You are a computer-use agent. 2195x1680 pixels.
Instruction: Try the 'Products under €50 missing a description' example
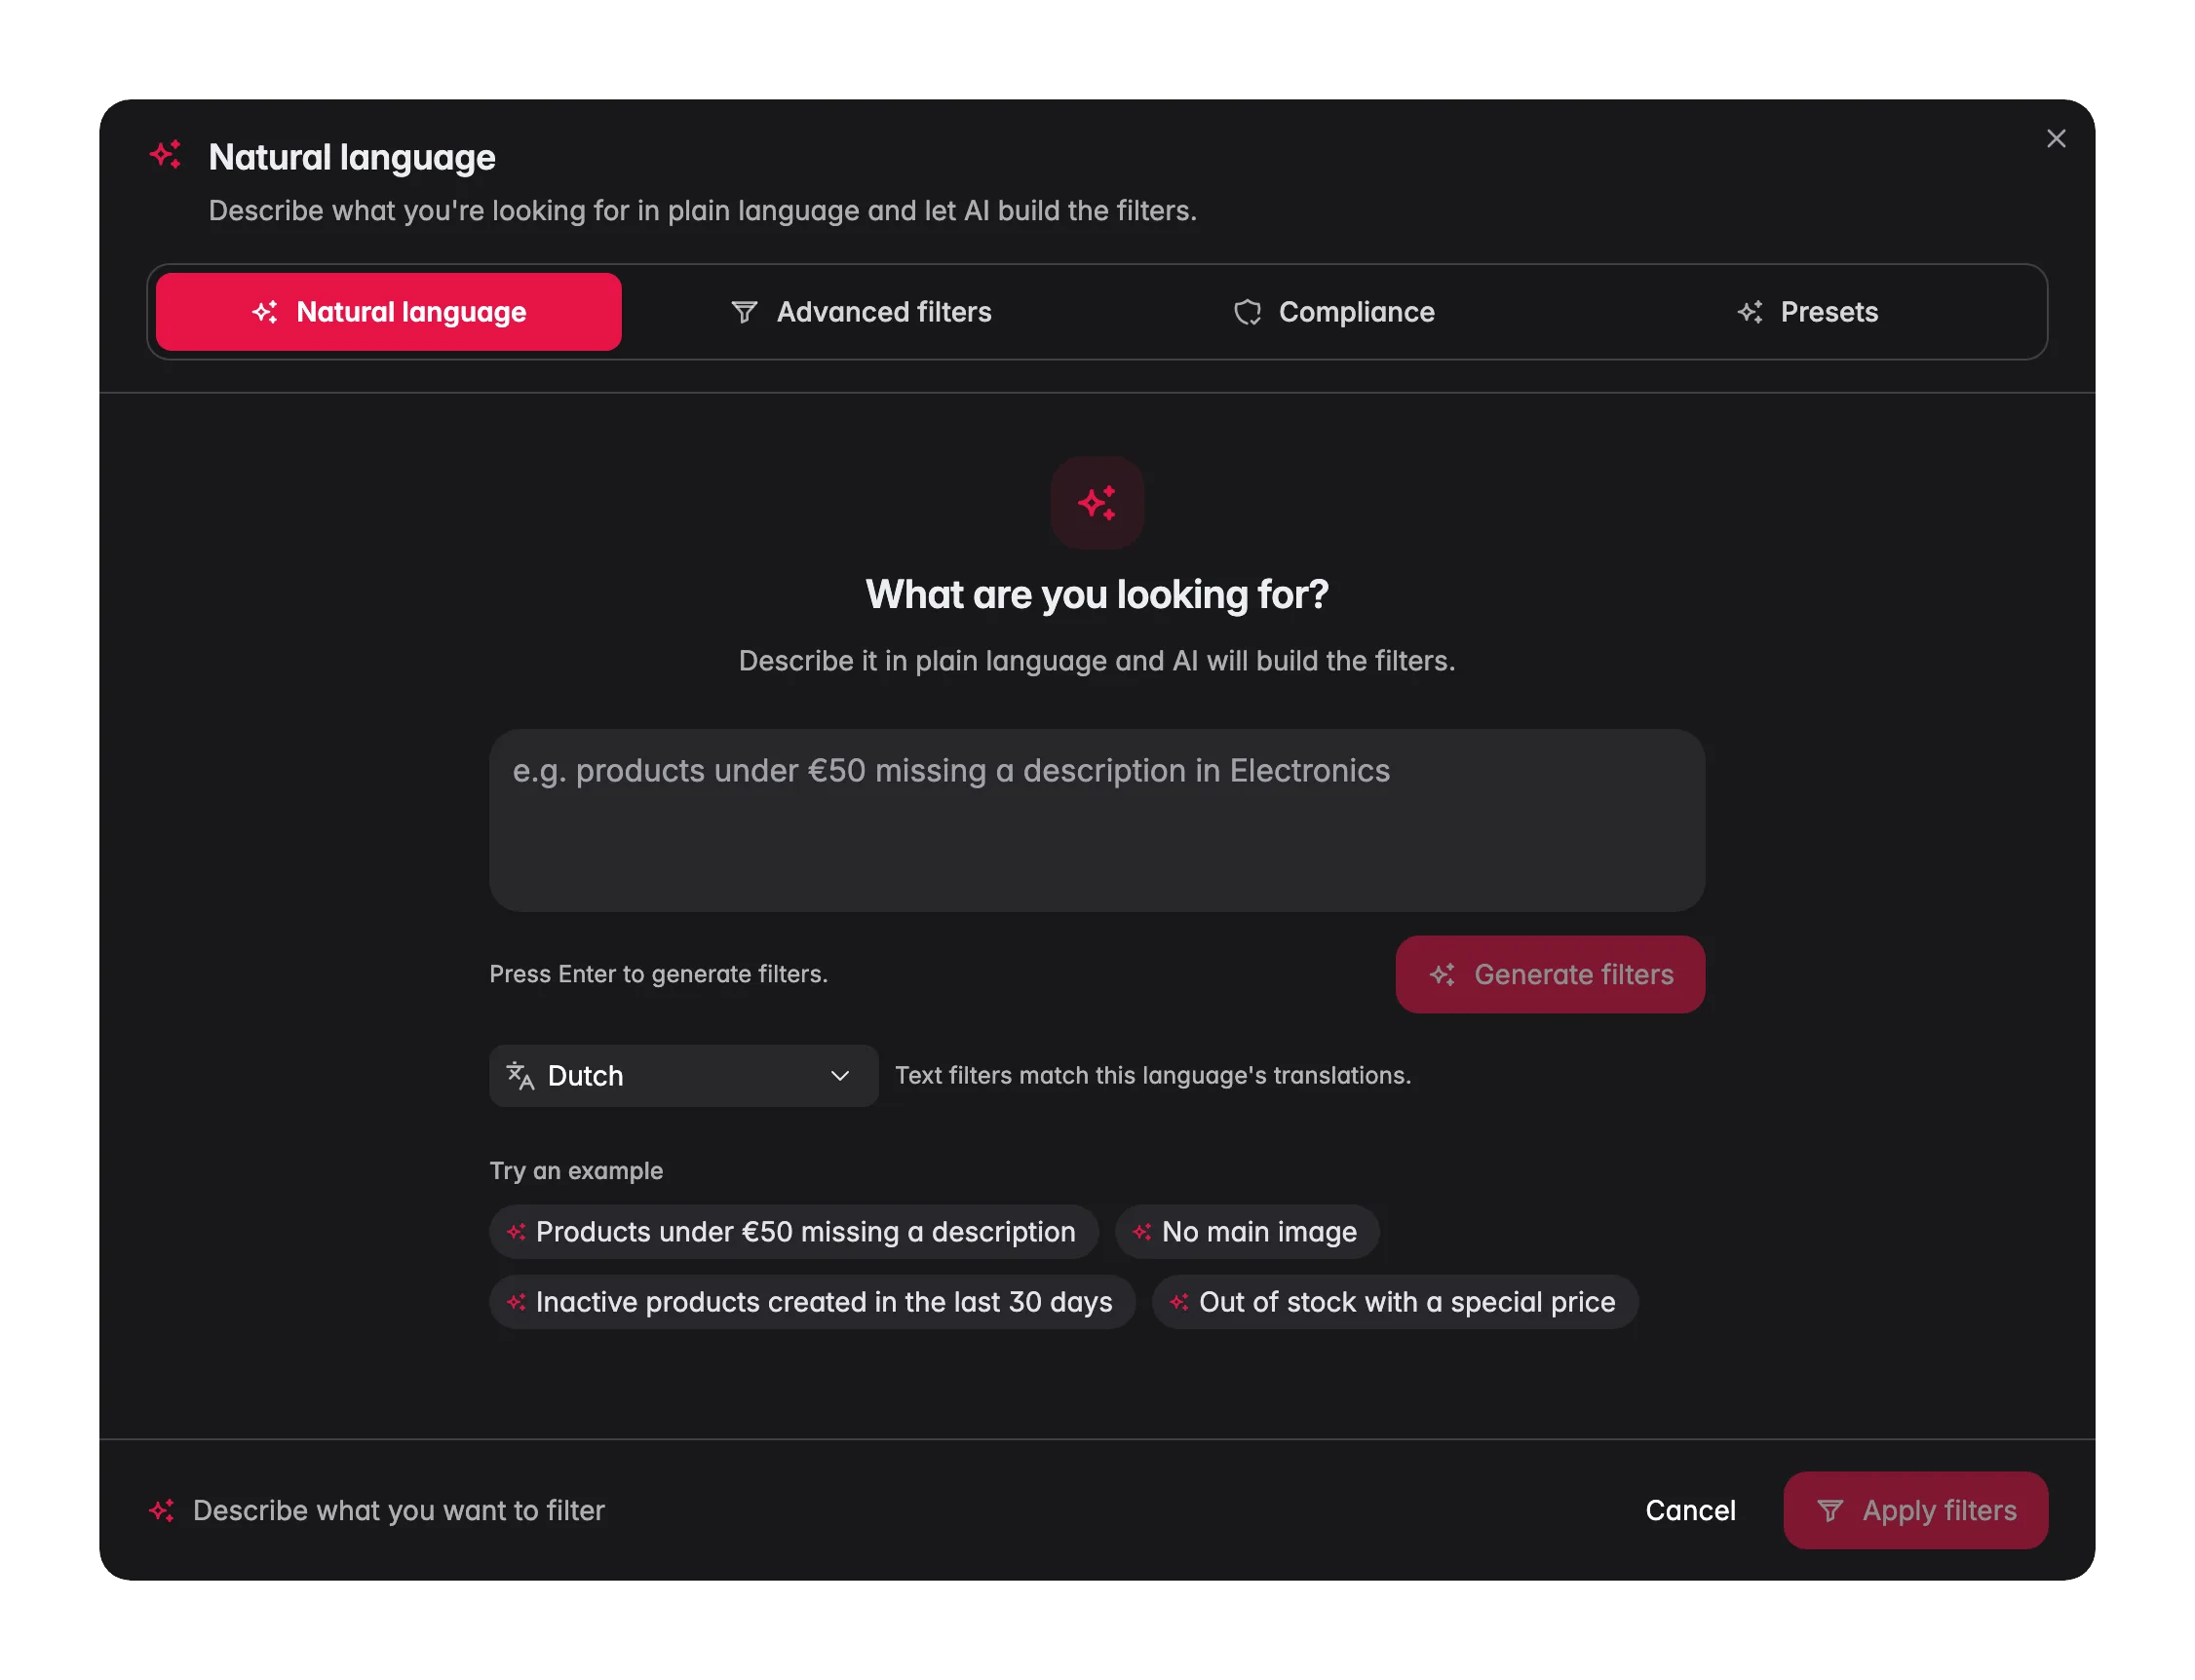pos(794,1232)
